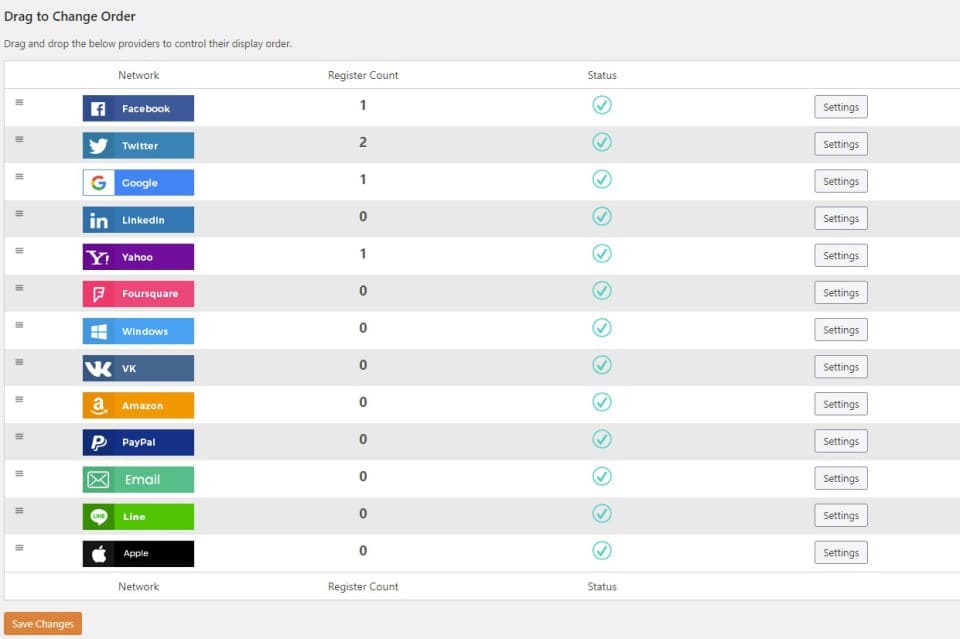
Task: Click the bottom Network footer label
Action: [x=138, y=586]
